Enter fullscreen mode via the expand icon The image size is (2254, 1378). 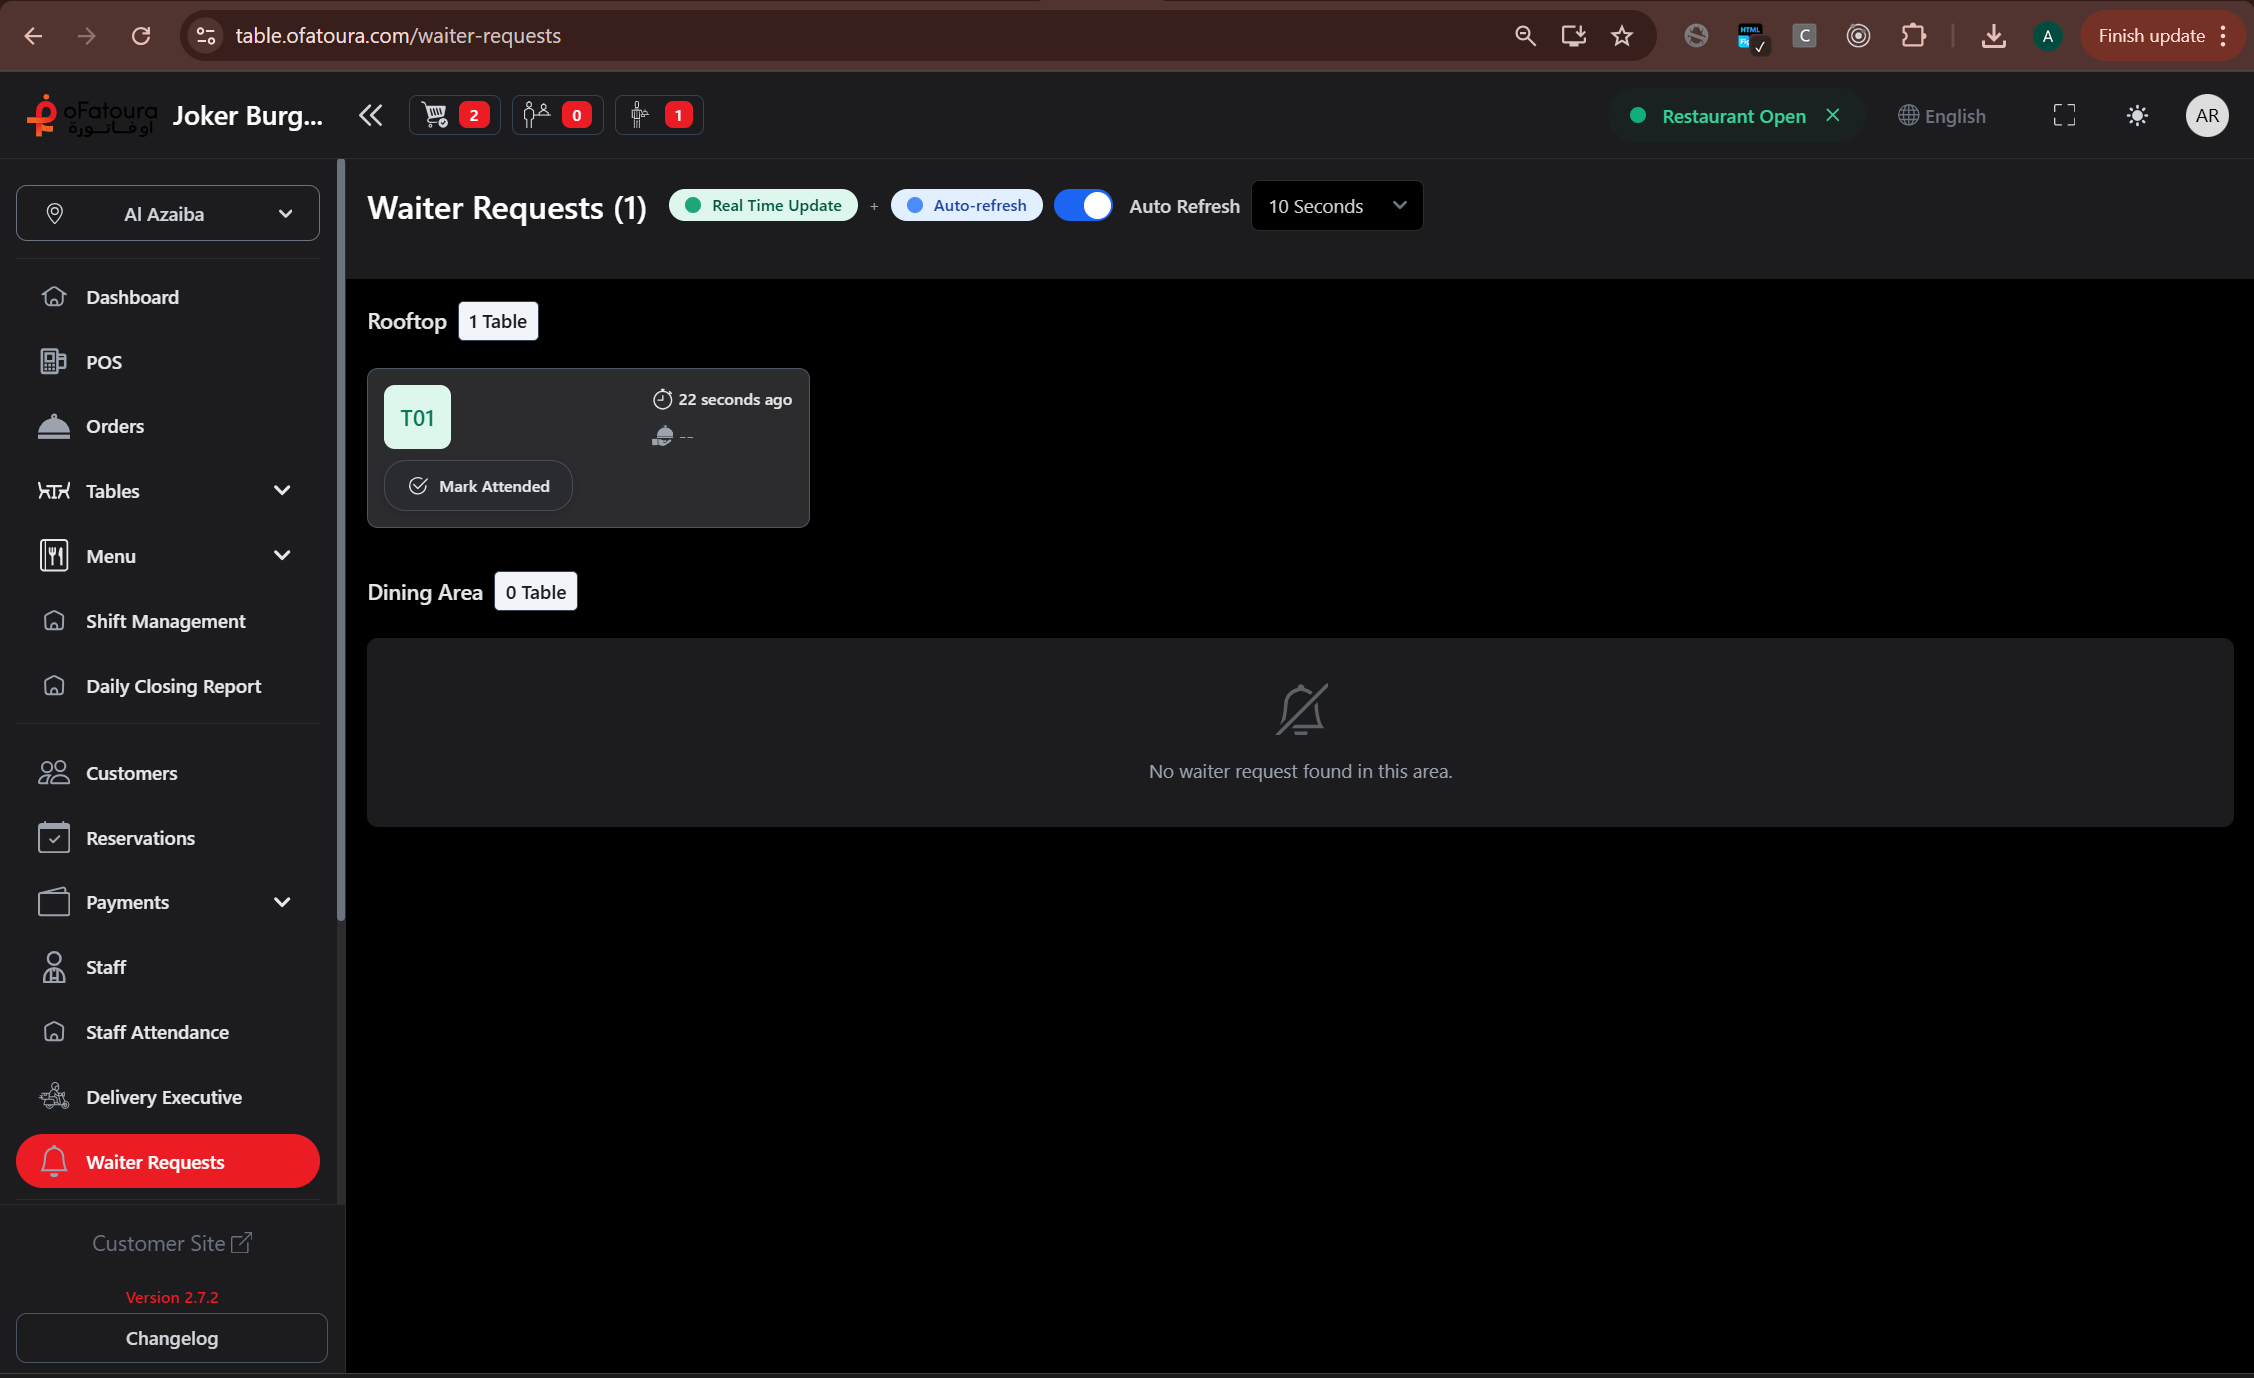[x=2064, y=116]
